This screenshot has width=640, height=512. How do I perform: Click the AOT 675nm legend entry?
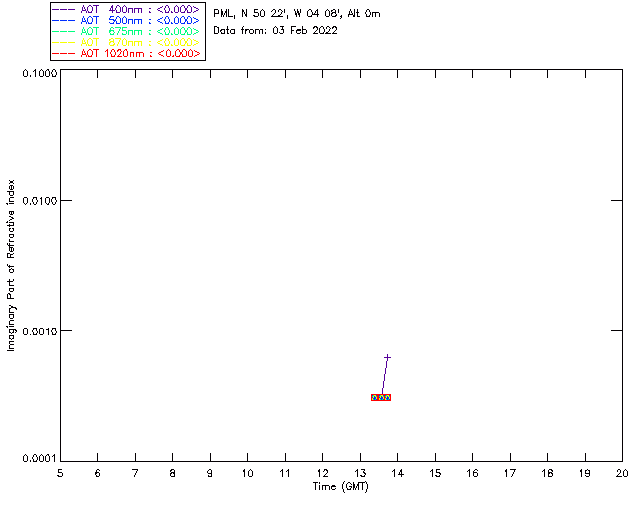point(126,31)
